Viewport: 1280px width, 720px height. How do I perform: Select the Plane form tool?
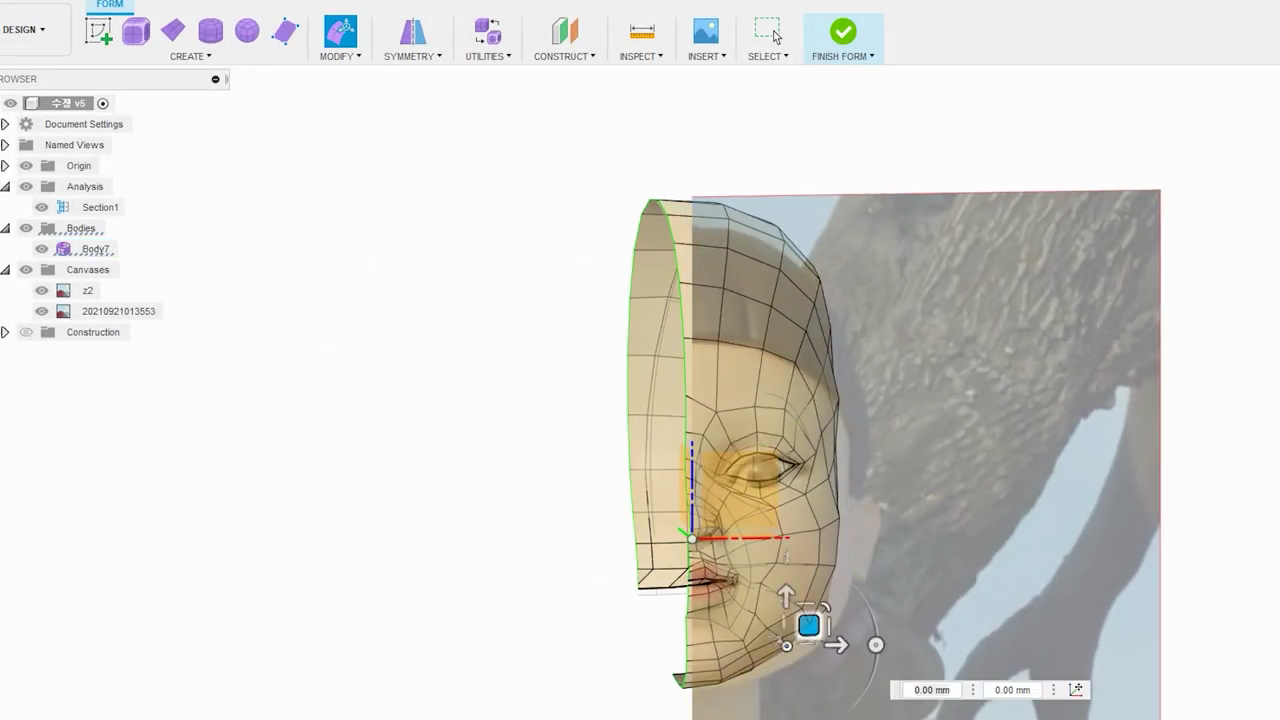click(173, 31)
